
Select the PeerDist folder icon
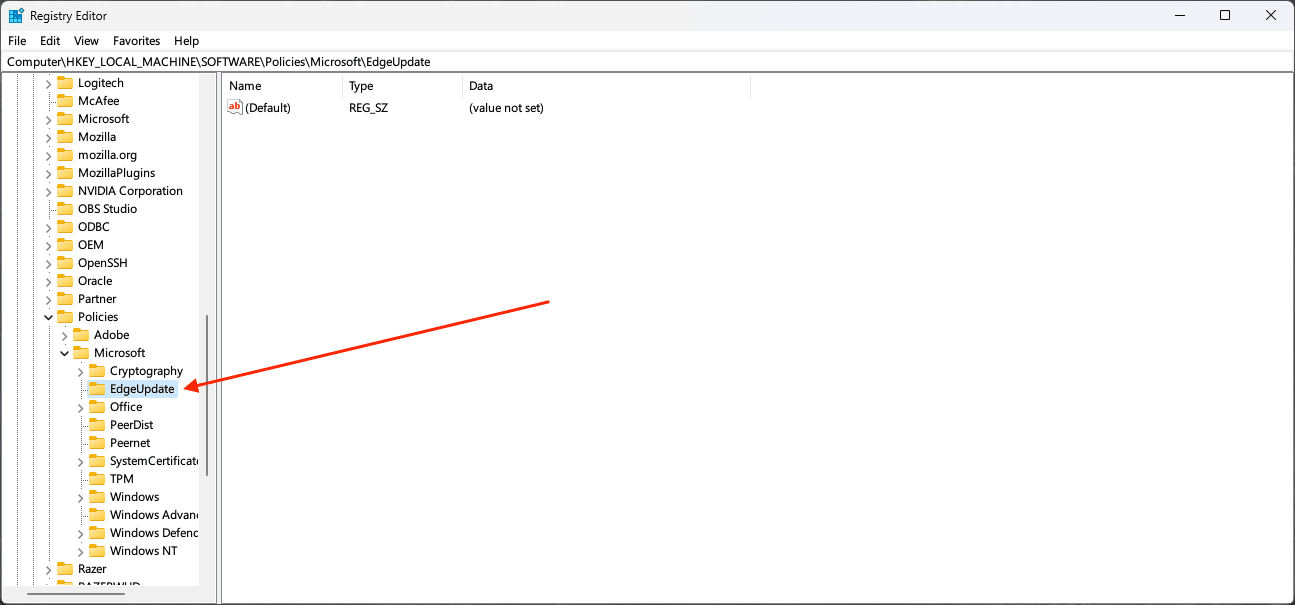point(97,425)
